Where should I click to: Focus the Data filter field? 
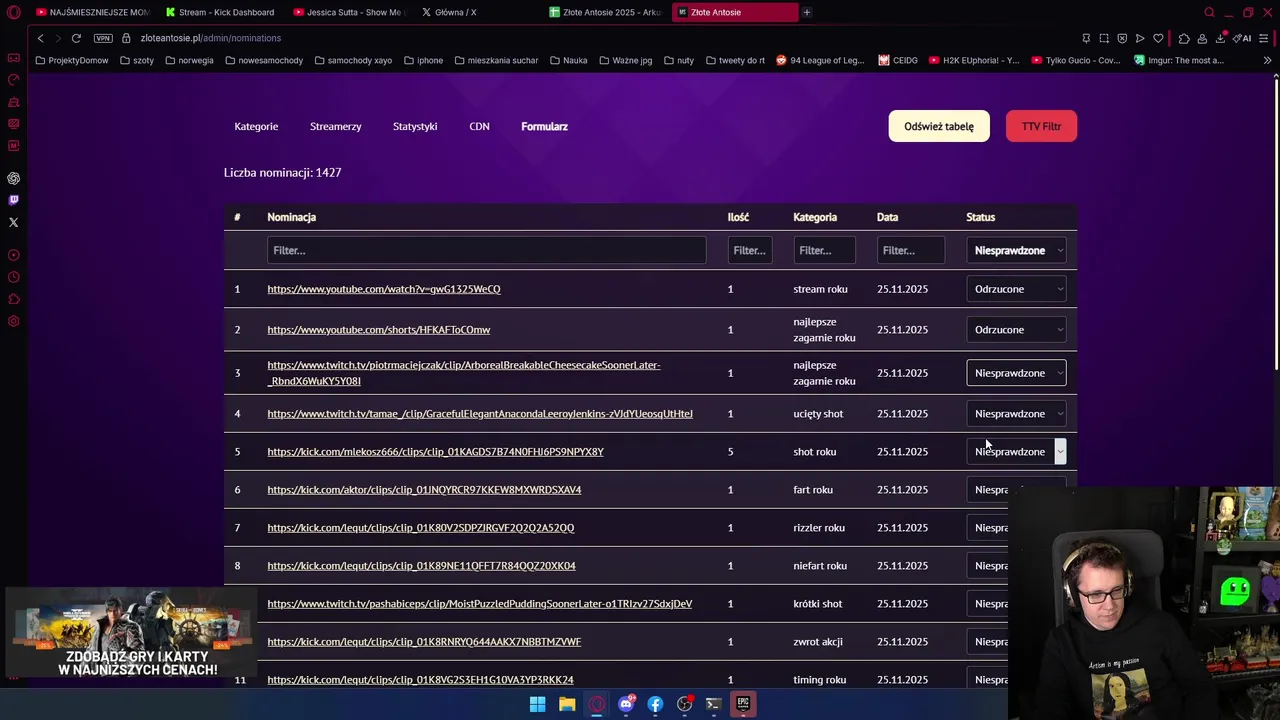pos(911,250)
